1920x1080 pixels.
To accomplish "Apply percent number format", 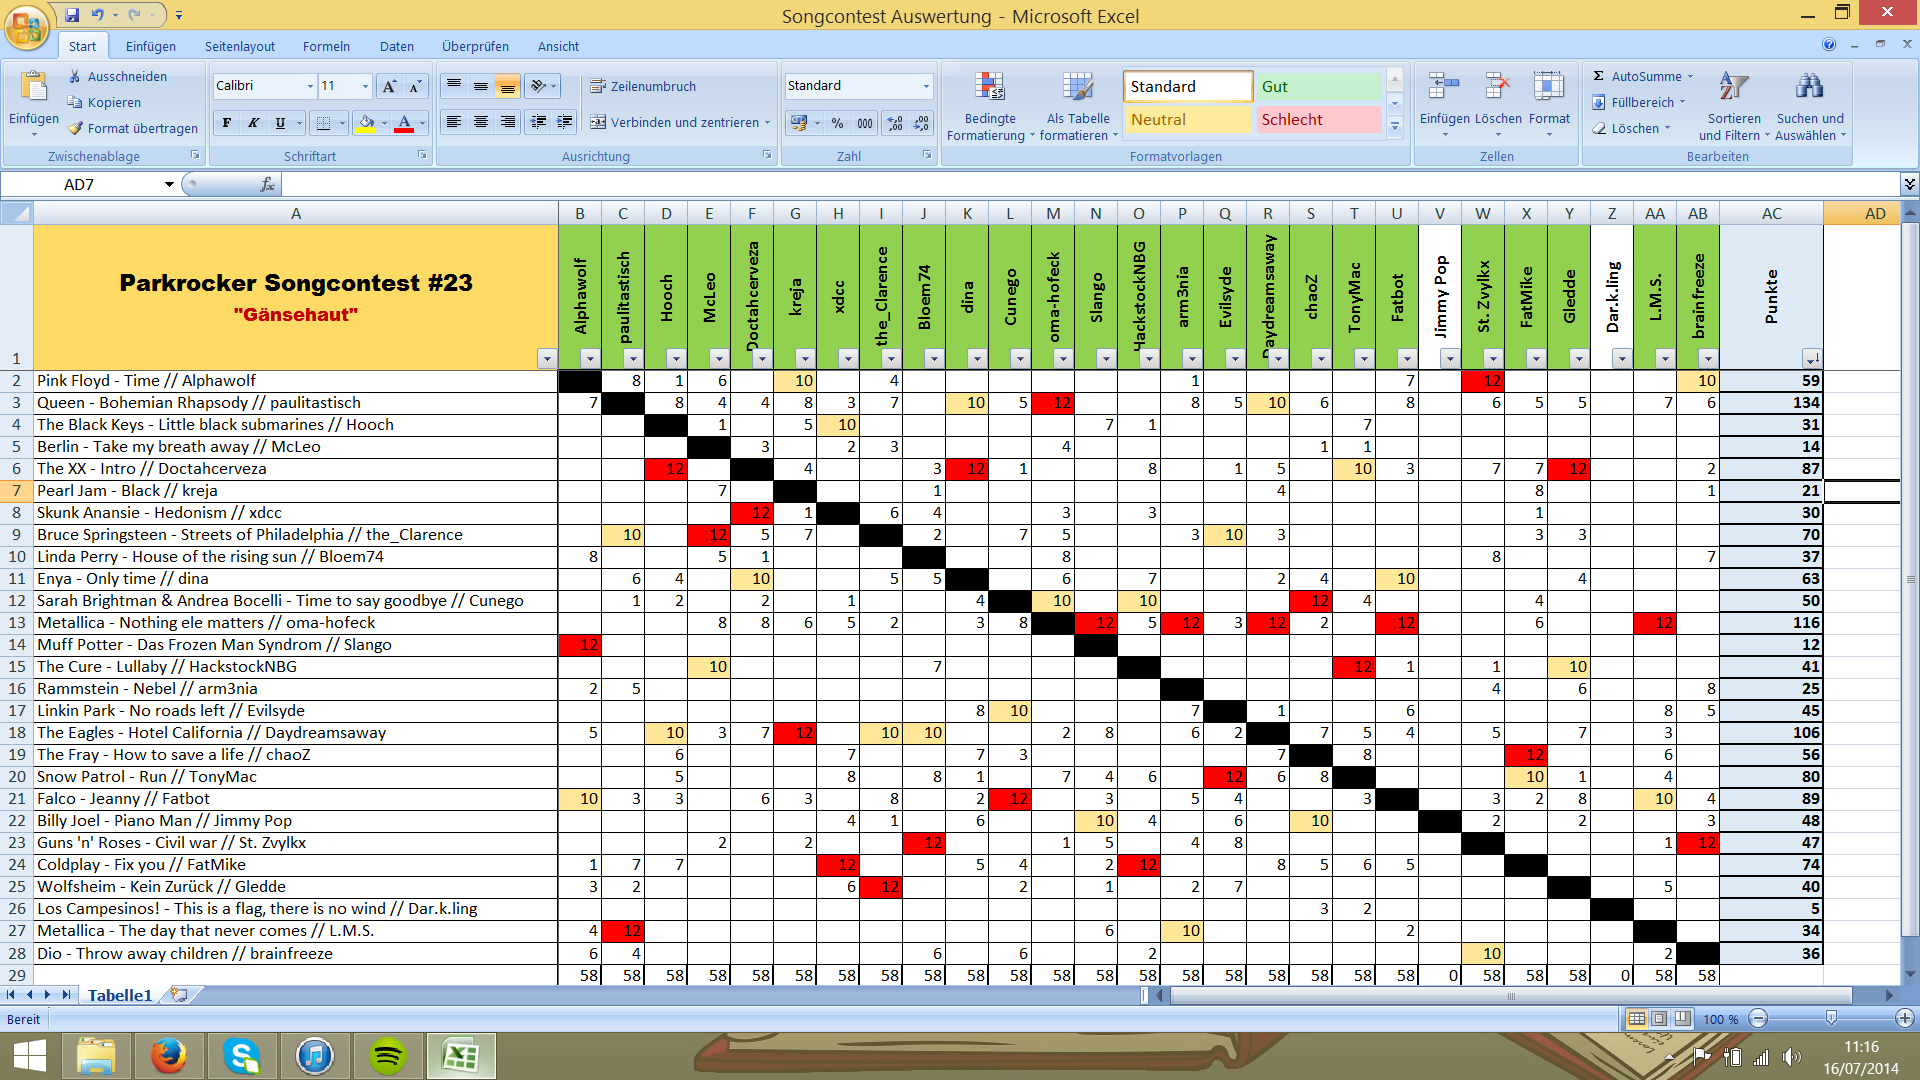I will [x=838, y=123].
